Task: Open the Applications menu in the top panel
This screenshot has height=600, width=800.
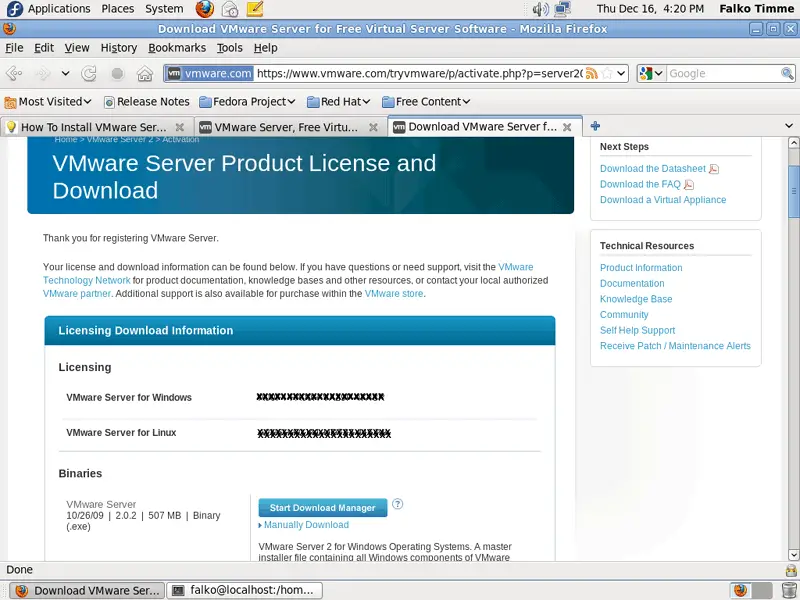Action: click(59, 9)
